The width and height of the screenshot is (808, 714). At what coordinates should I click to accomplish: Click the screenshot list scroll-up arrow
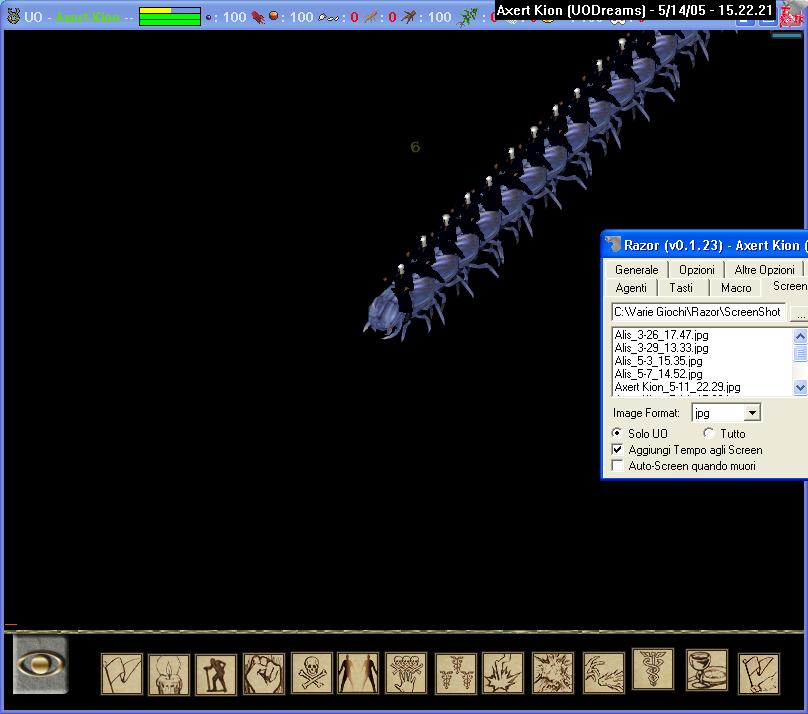tap(800, 336)
